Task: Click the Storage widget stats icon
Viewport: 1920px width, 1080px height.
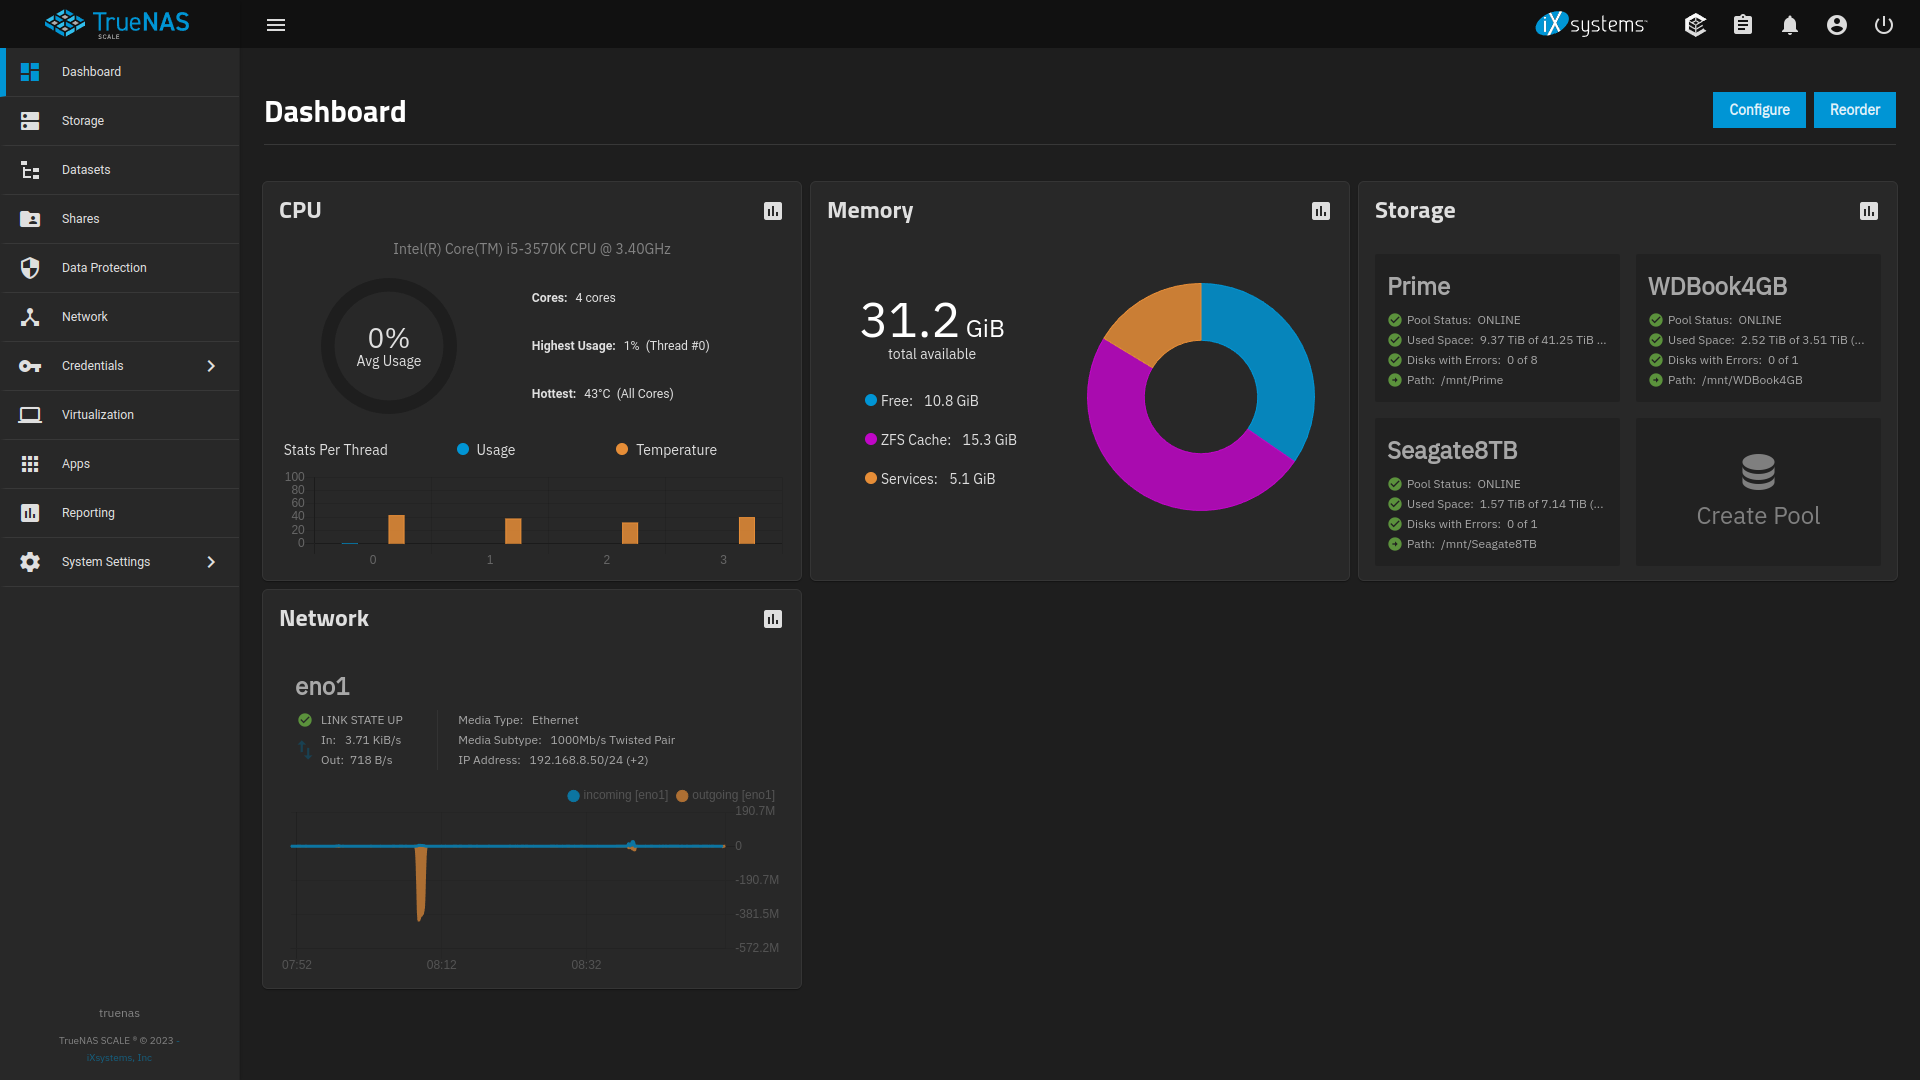Action: pos(1869,210)
